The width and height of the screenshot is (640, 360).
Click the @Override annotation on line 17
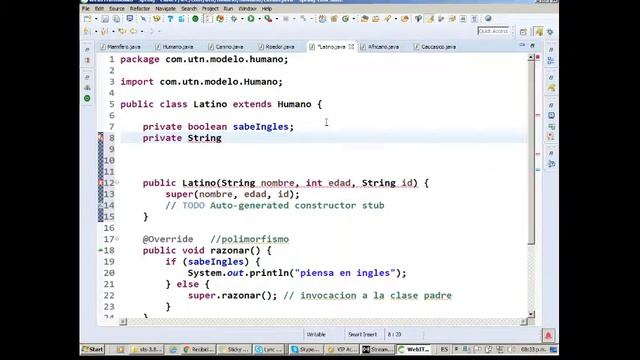tap(168, 239)
